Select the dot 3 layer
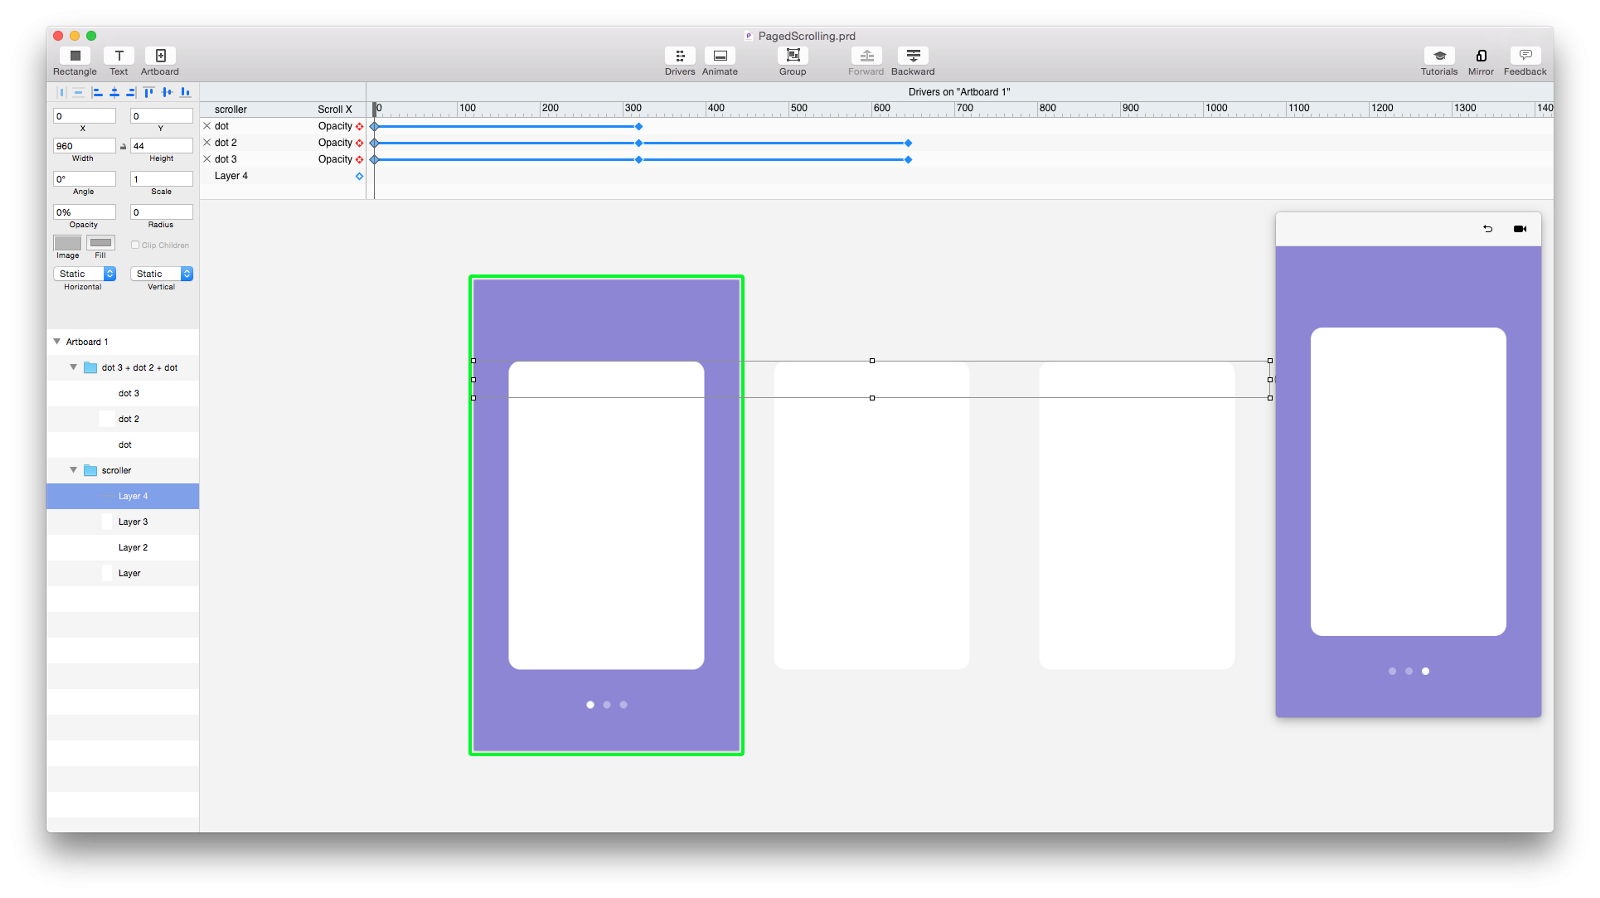The height and width of the screenshot is (898, 1600). click(123, 393)
